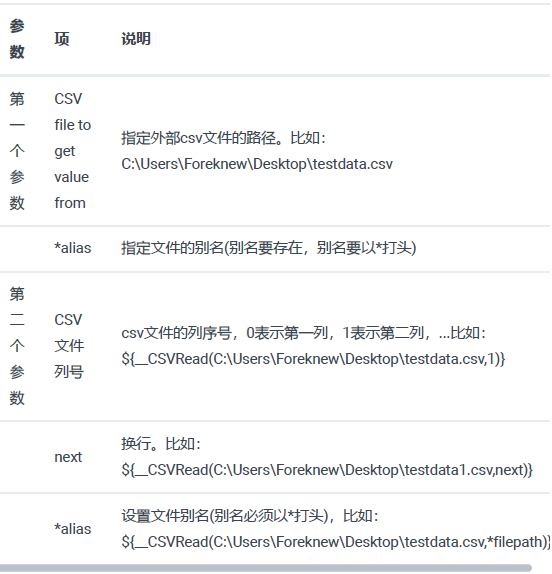Click the "*alias" cell beside 设置文件别名
This screenshot has width=552, height=574.
pos(72,529)
